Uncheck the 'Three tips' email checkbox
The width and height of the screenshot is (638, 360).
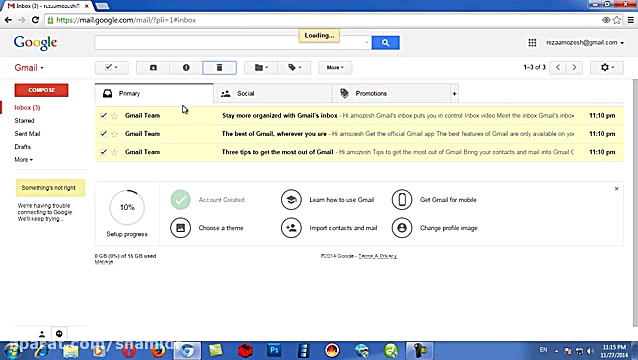tap(103, 152)
